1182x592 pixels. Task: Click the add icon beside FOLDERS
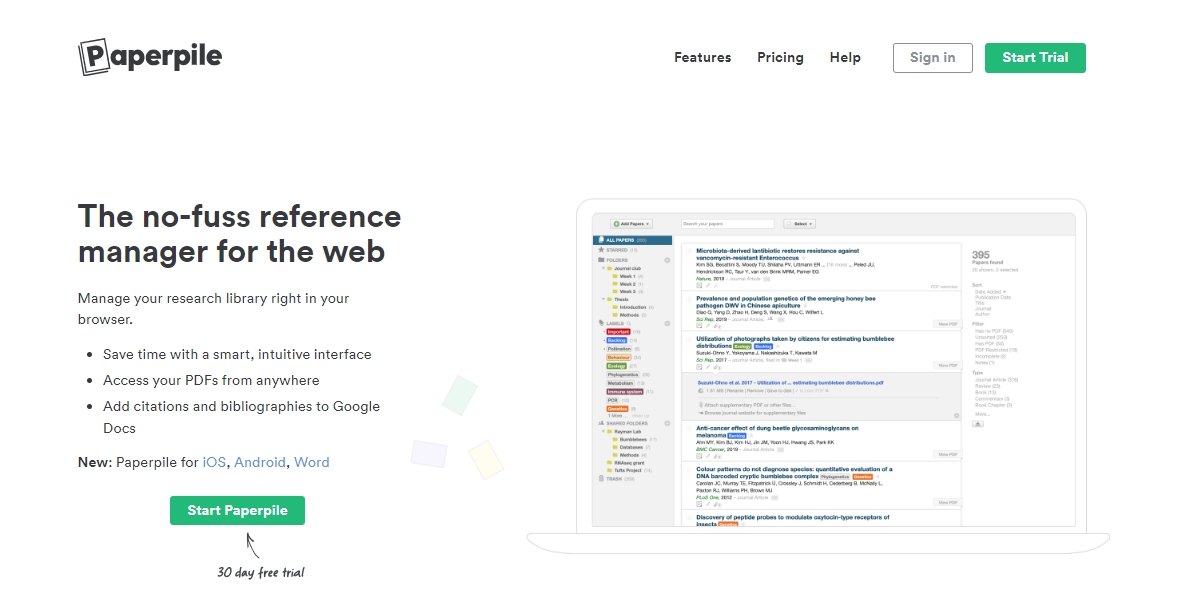point(667,260)
